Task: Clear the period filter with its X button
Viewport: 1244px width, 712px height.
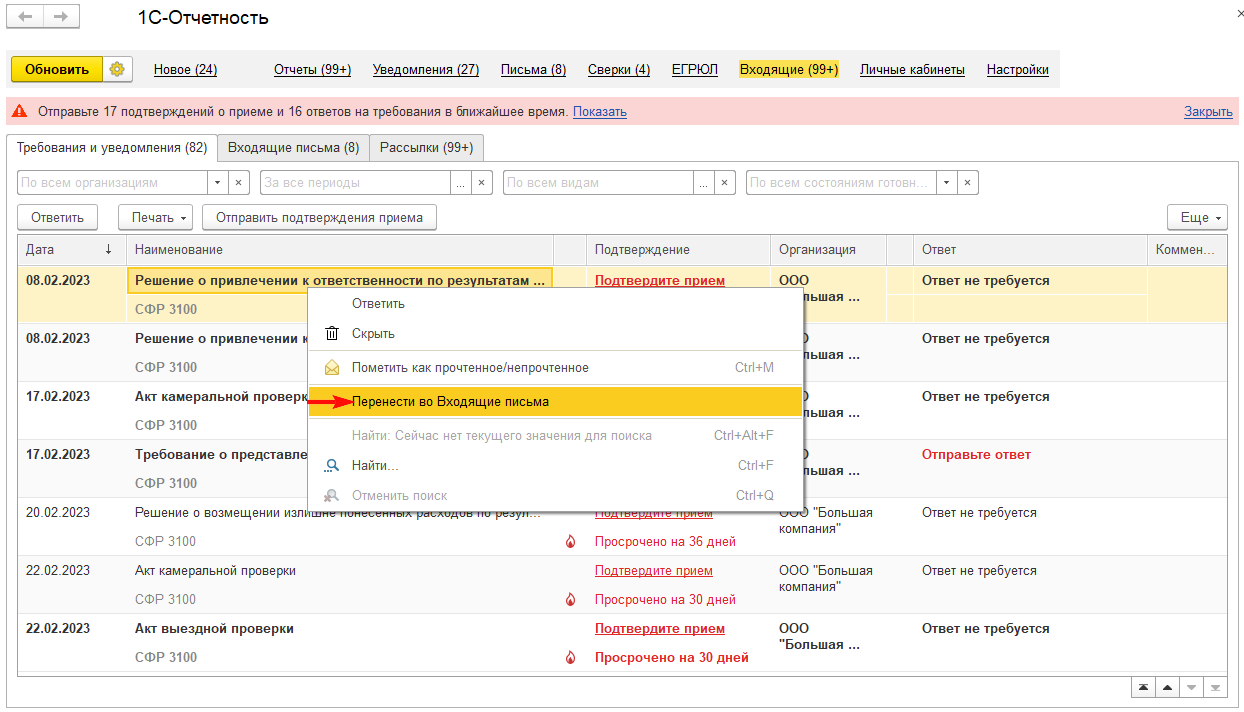Action: [482, 183]
